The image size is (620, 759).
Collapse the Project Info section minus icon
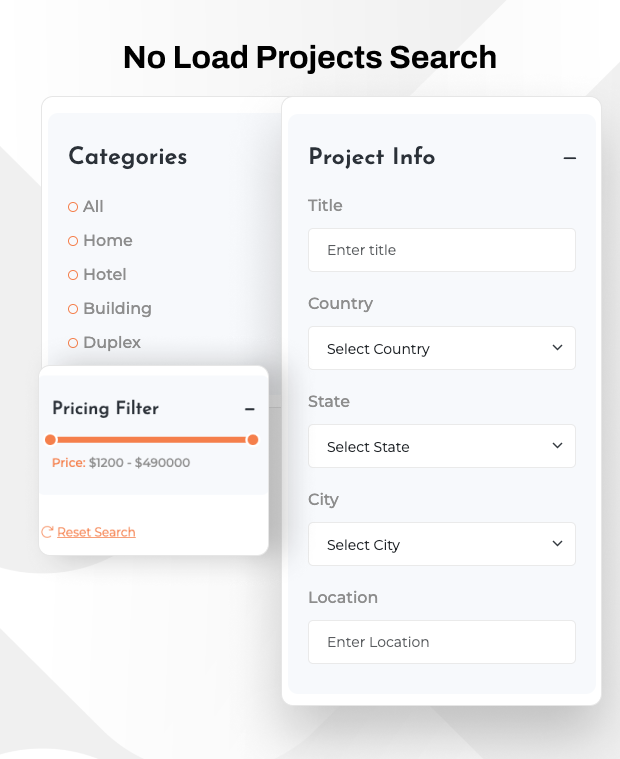click(x=570, y=158)
